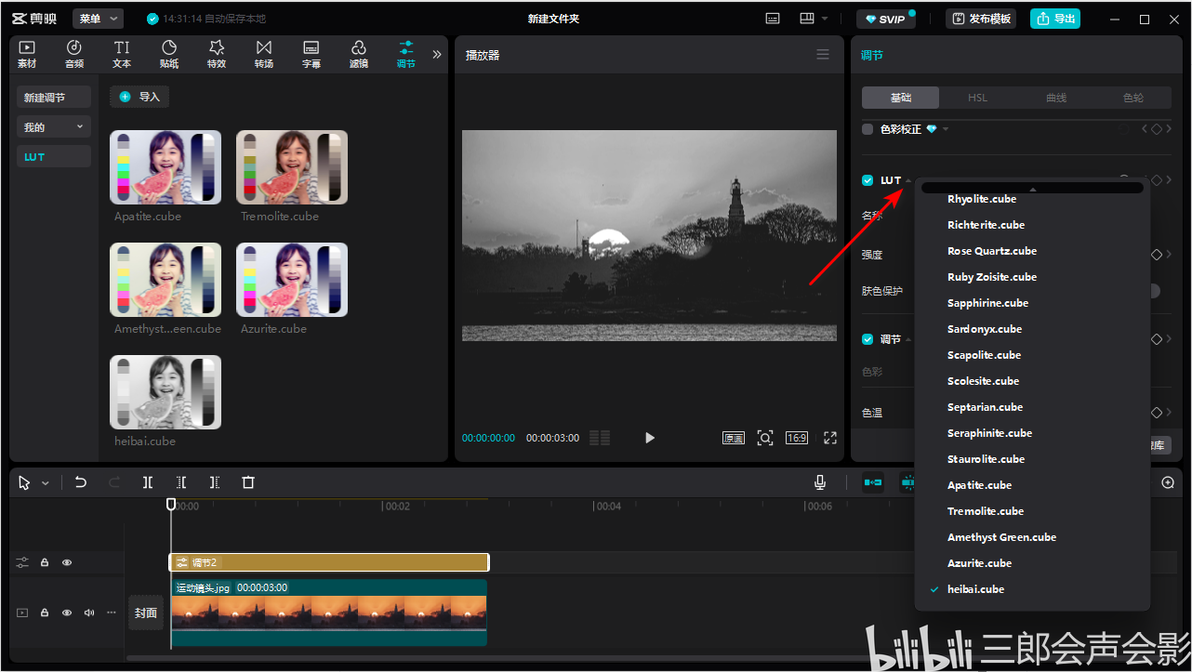Switch to the 基础 basic tab
Viewport: 1192px width, 672px height.
(x=901, y=97)
